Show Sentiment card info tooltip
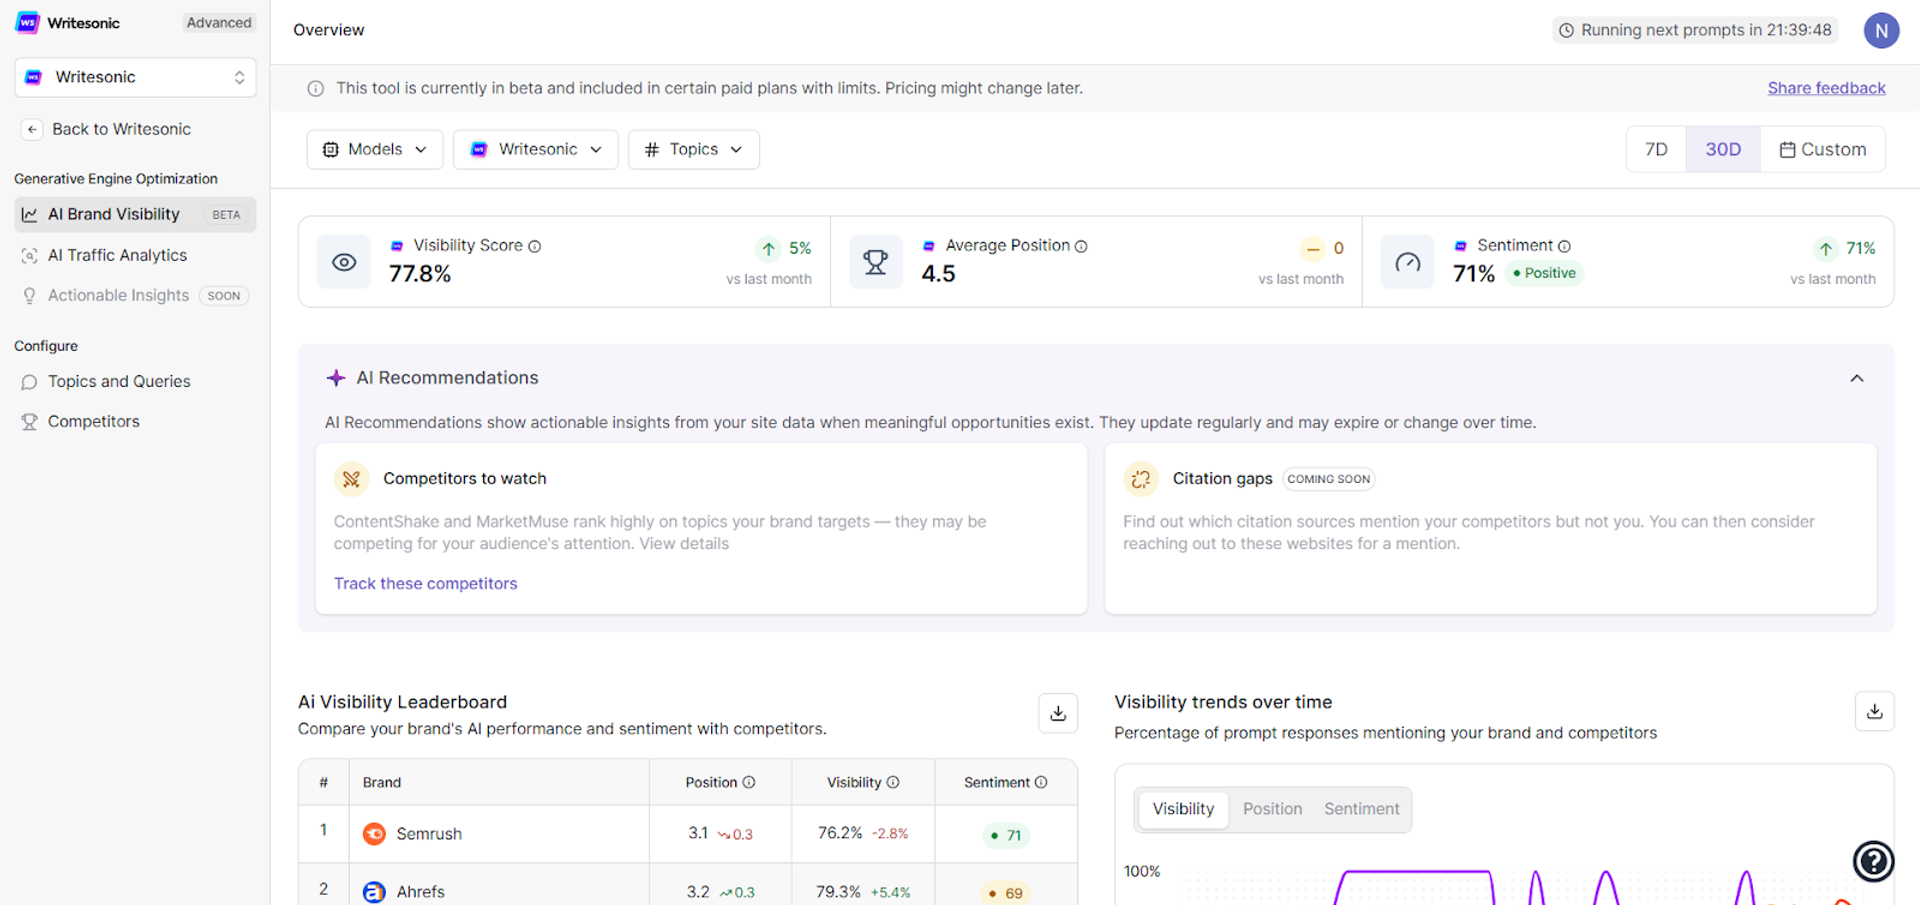 click(1564, 246)
